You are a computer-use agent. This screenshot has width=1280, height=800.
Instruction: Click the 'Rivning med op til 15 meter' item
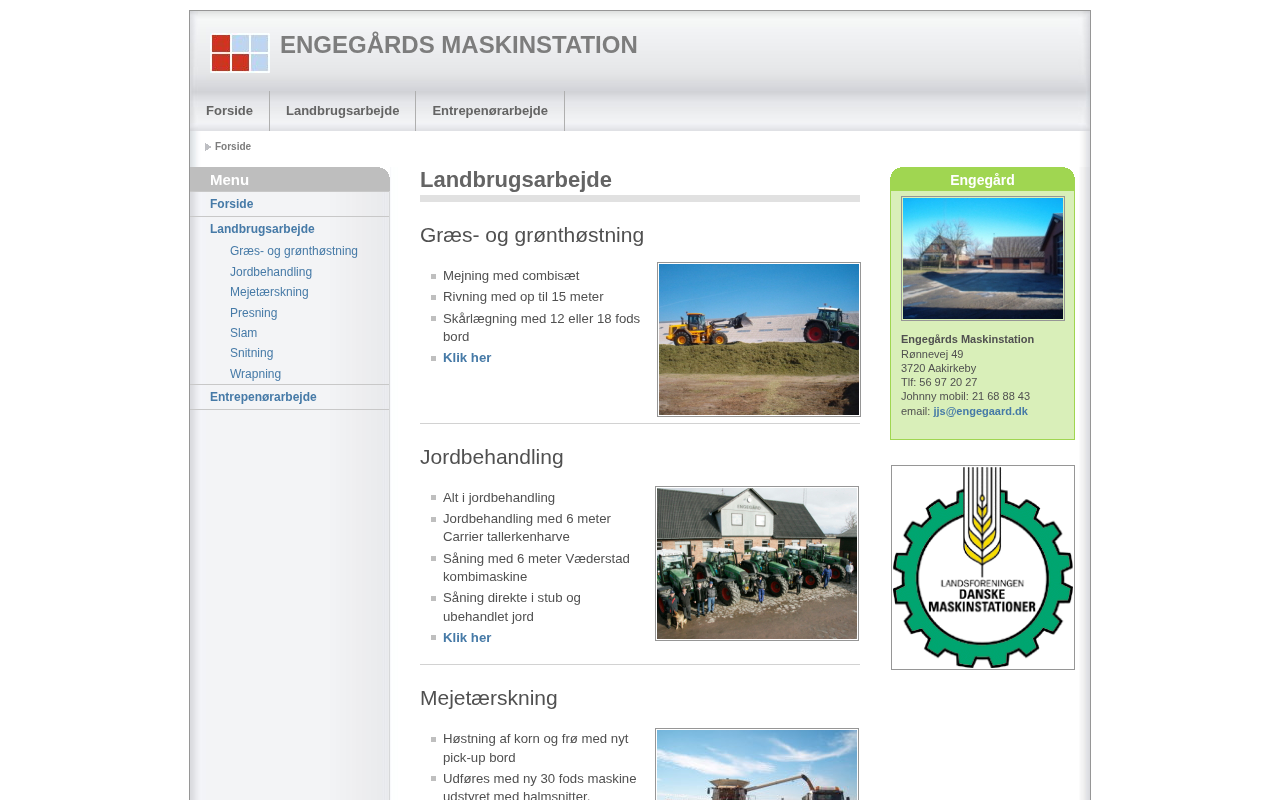pyautogui.click(x=523, y=297)
